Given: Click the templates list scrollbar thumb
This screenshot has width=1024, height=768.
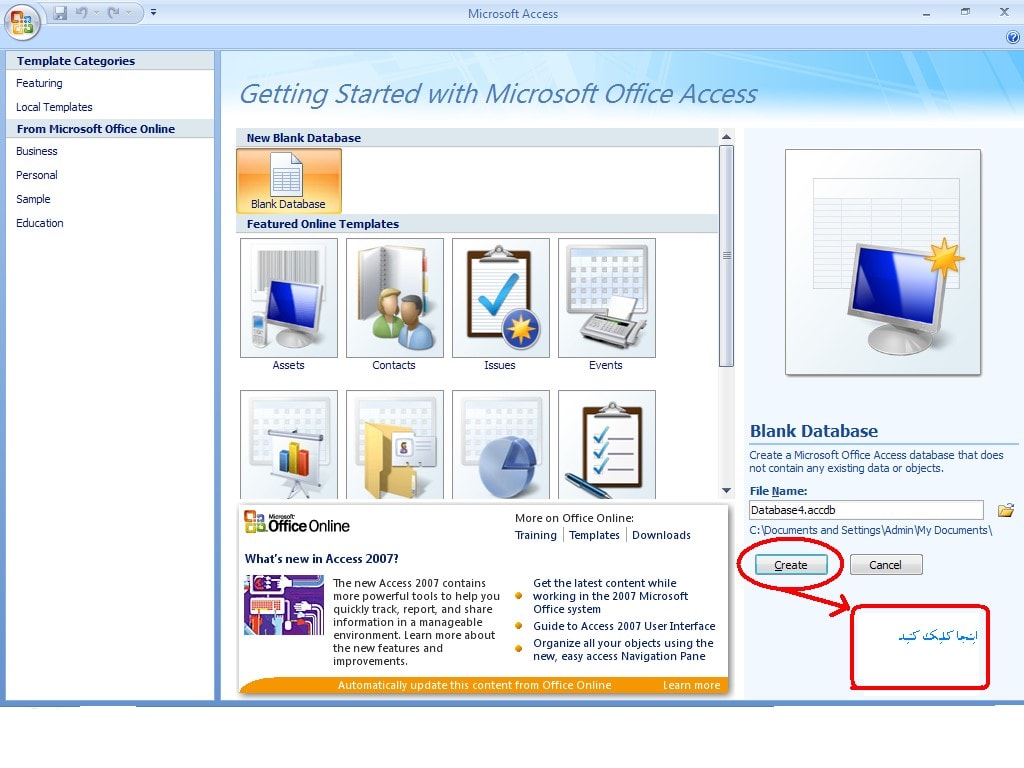Looking at the screenshot, I should pos(726,255).
